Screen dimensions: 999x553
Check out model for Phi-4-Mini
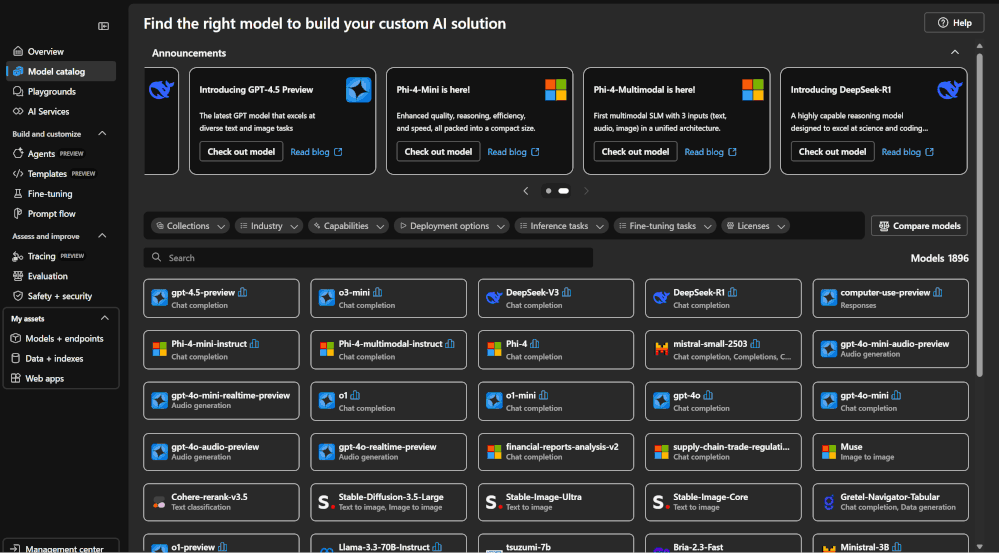point(438,152)
